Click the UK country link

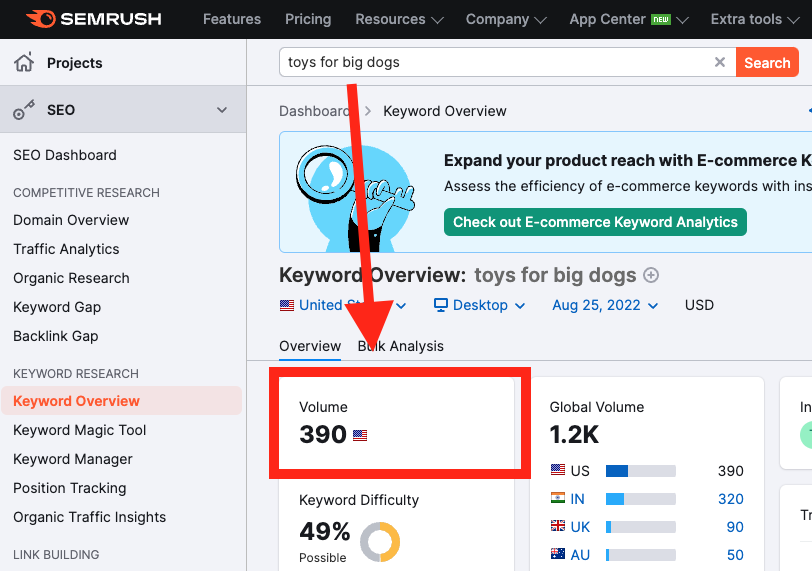click(580, 526)
